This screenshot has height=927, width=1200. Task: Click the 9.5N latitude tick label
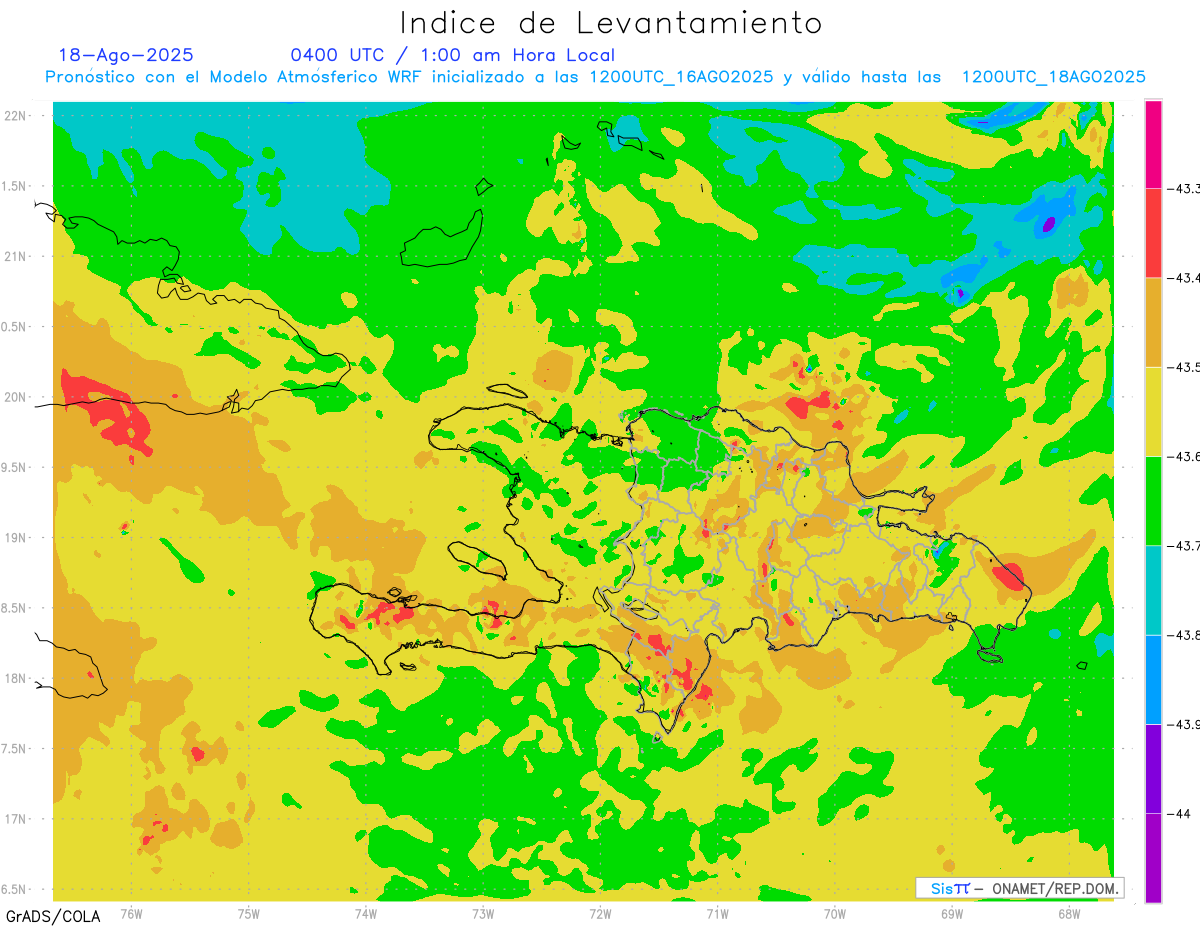(15, 467)
